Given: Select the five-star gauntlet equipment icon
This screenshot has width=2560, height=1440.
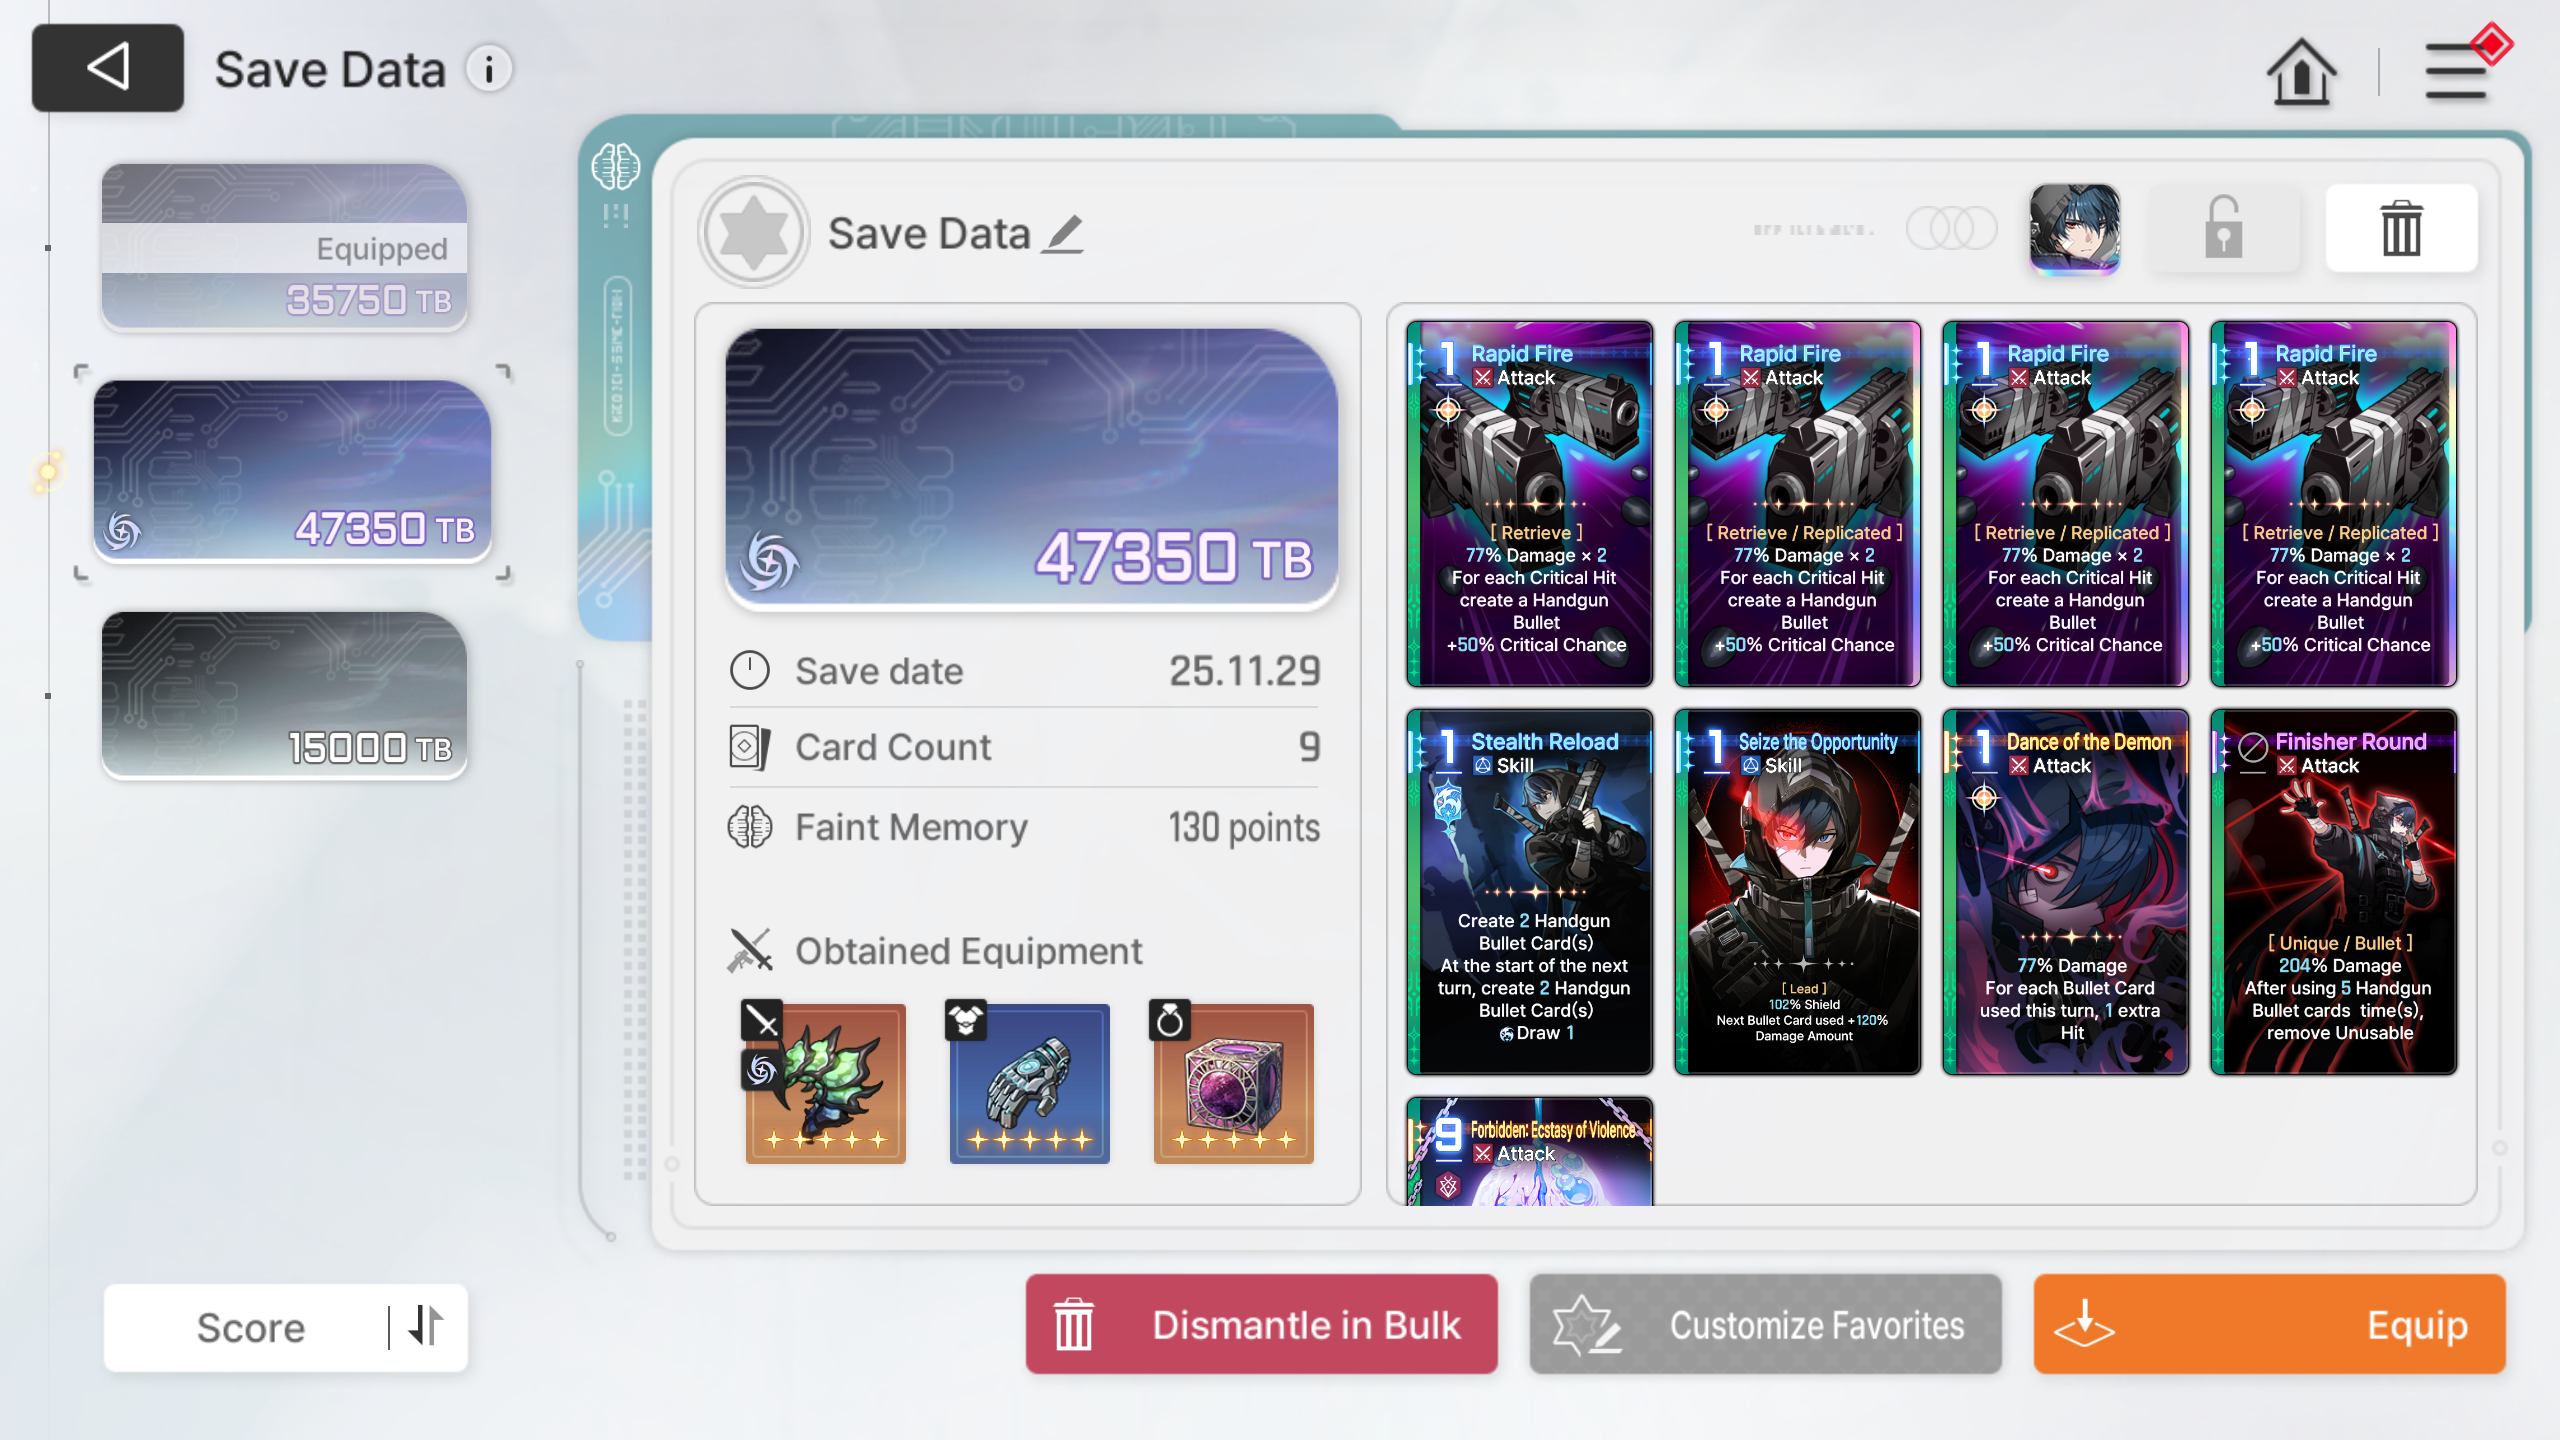Looking at the screenshot, I should [x=1029, y=1083].
